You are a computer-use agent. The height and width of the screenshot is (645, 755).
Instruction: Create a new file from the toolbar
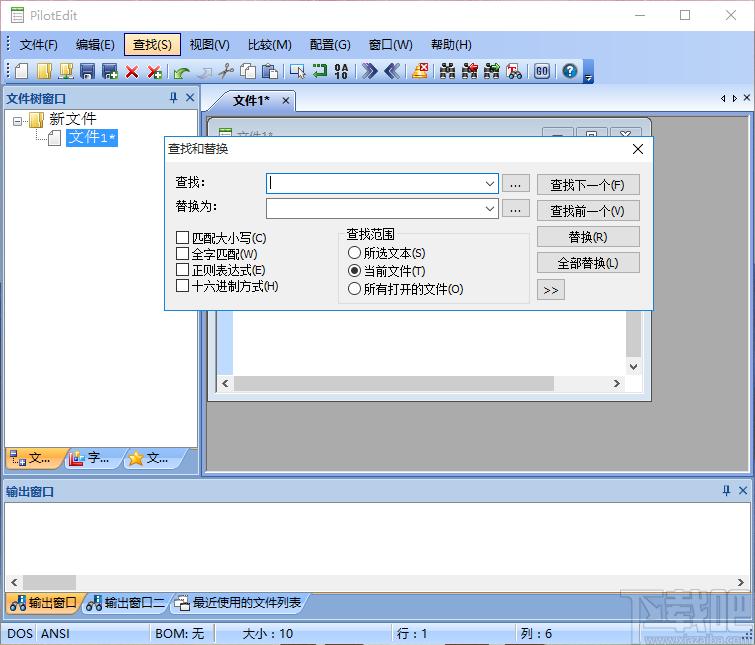coord(21,71)
